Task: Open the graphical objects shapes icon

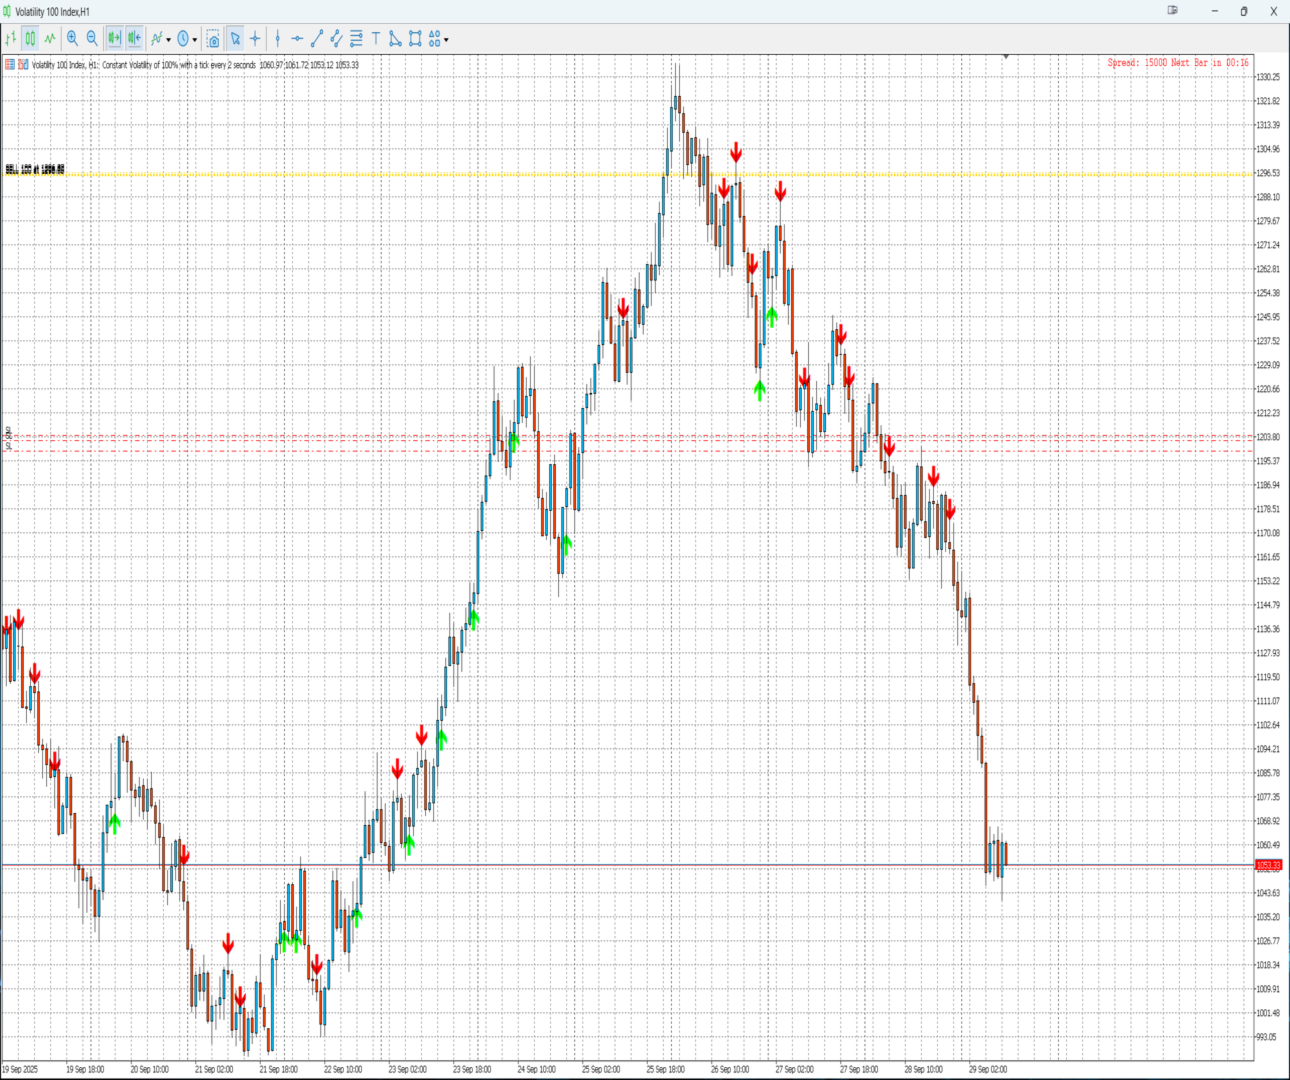Action: pos(434,39)
